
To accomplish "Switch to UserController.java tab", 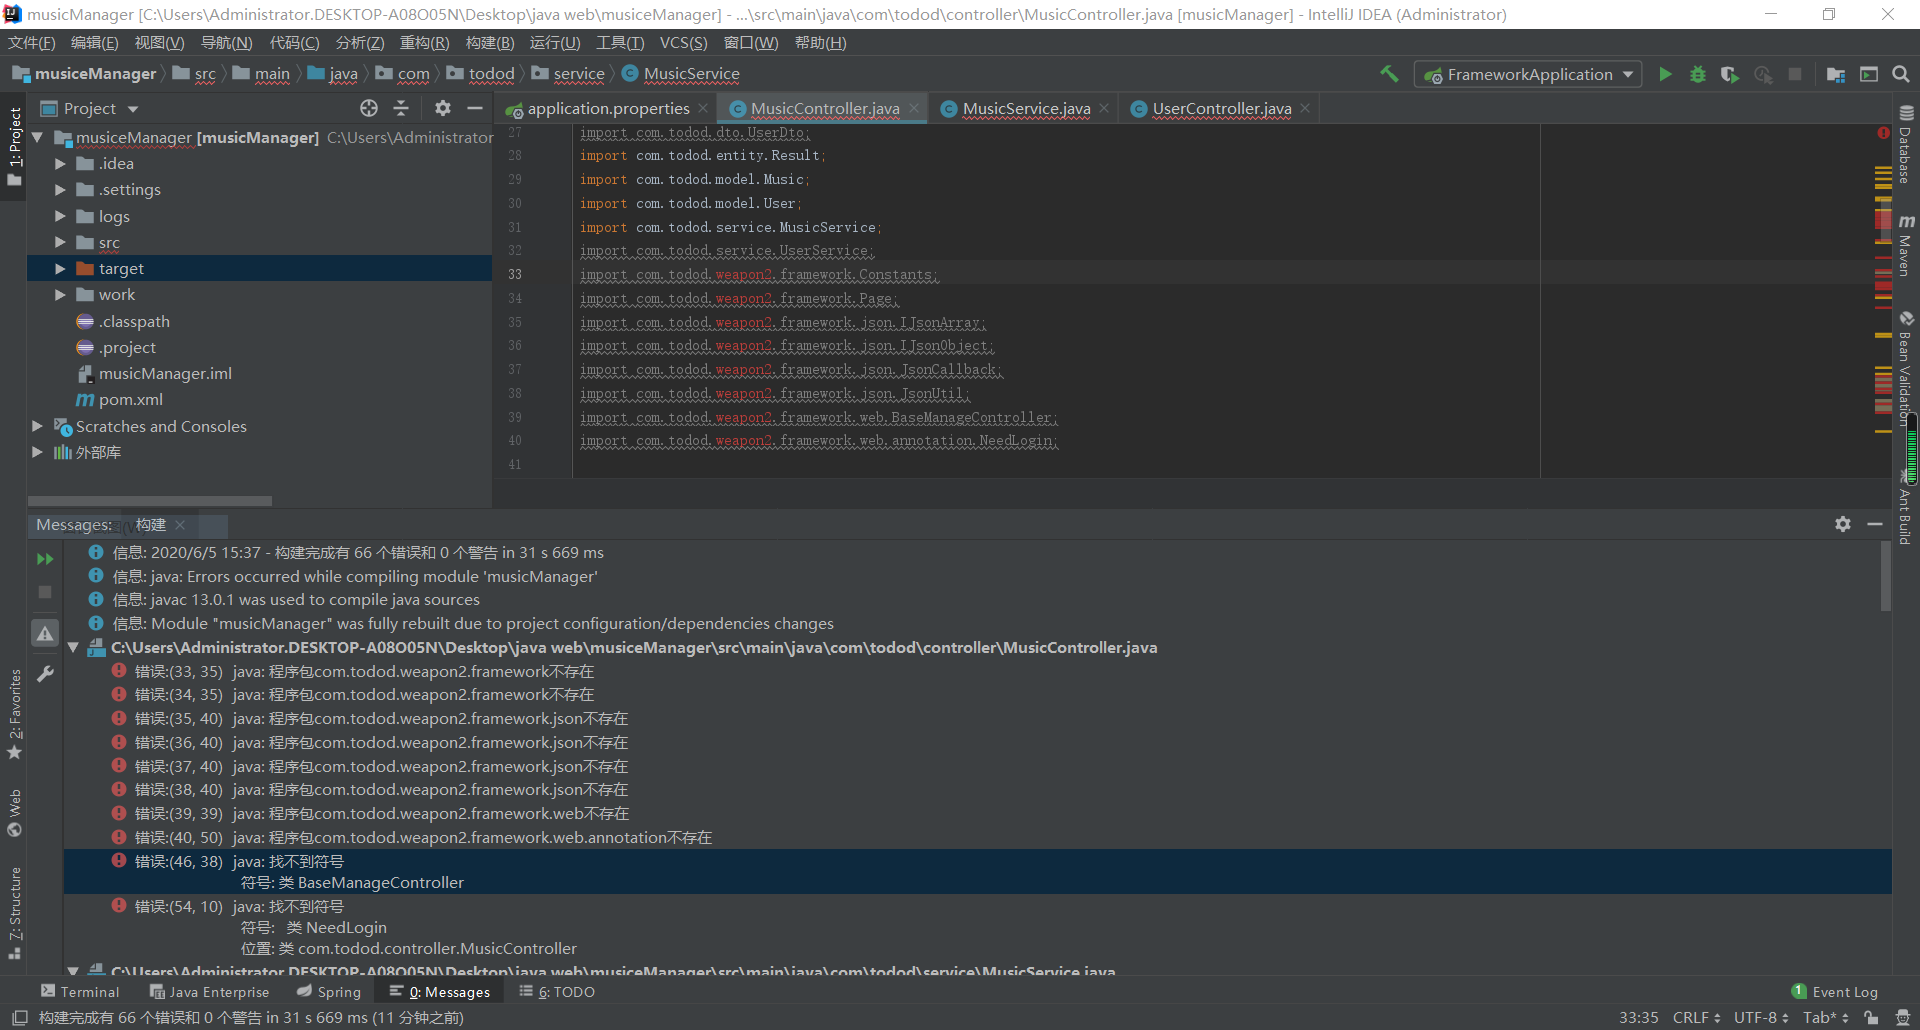I will click(x=1221, y=108).
